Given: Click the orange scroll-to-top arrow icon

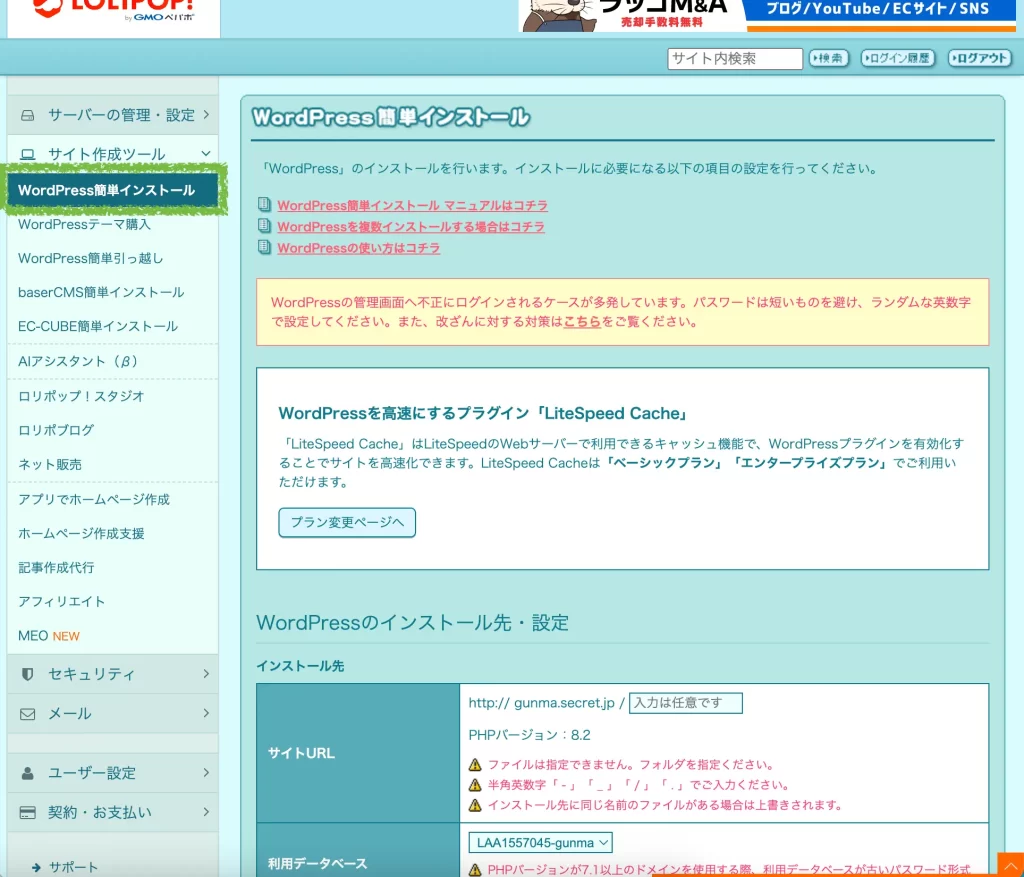Looking at the screenshot, I should [1009, 865].
